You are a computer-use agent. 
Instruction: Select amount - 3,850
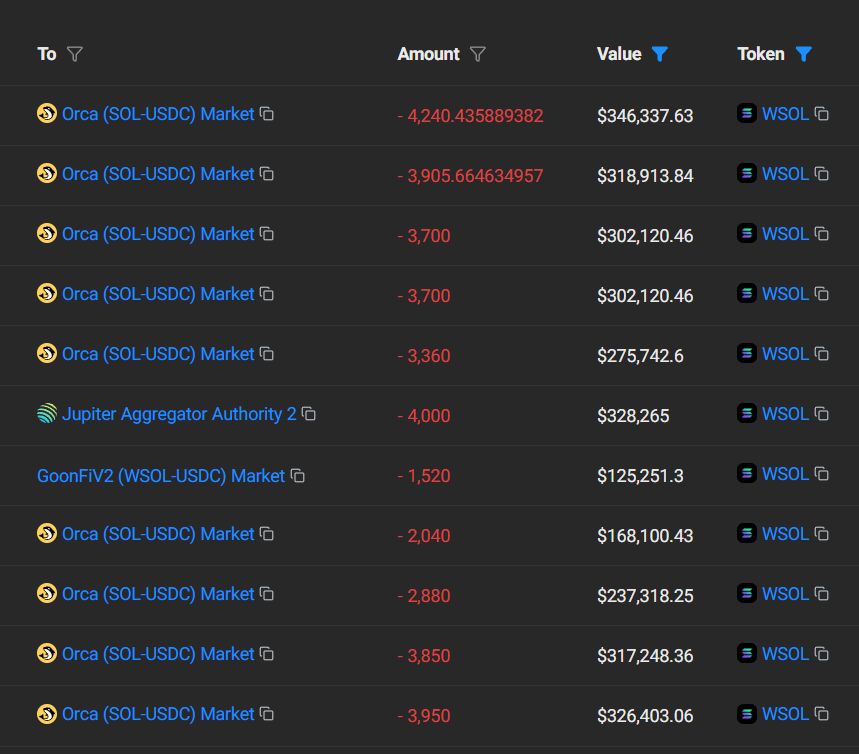424,656
